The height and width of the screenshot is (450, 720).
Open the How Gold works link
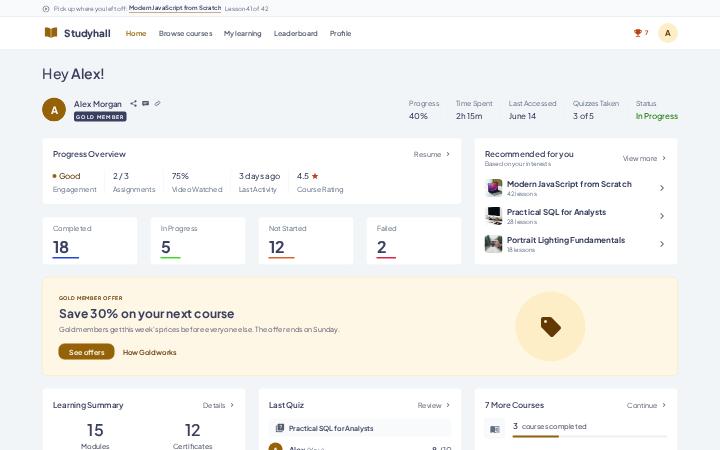(149, 352)
